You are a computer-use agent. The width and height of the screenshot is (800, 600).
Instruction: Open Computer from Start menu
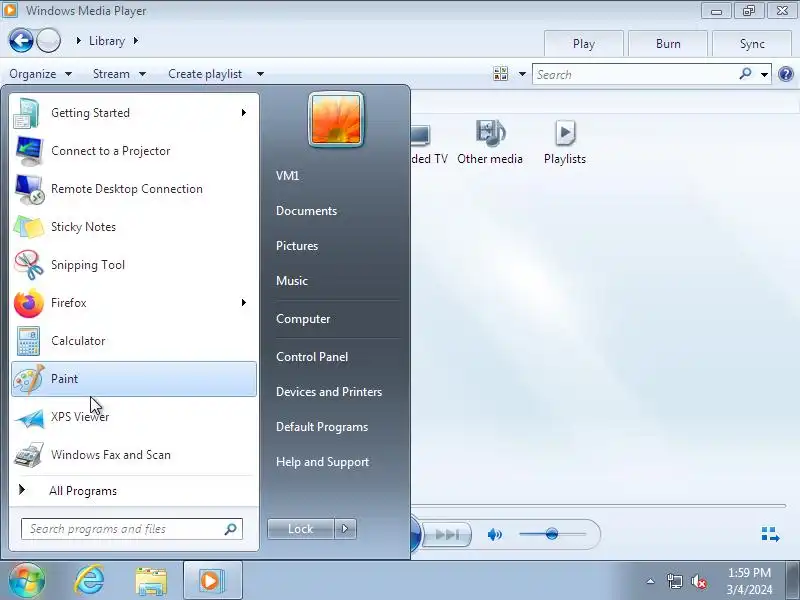coord(303,319)
